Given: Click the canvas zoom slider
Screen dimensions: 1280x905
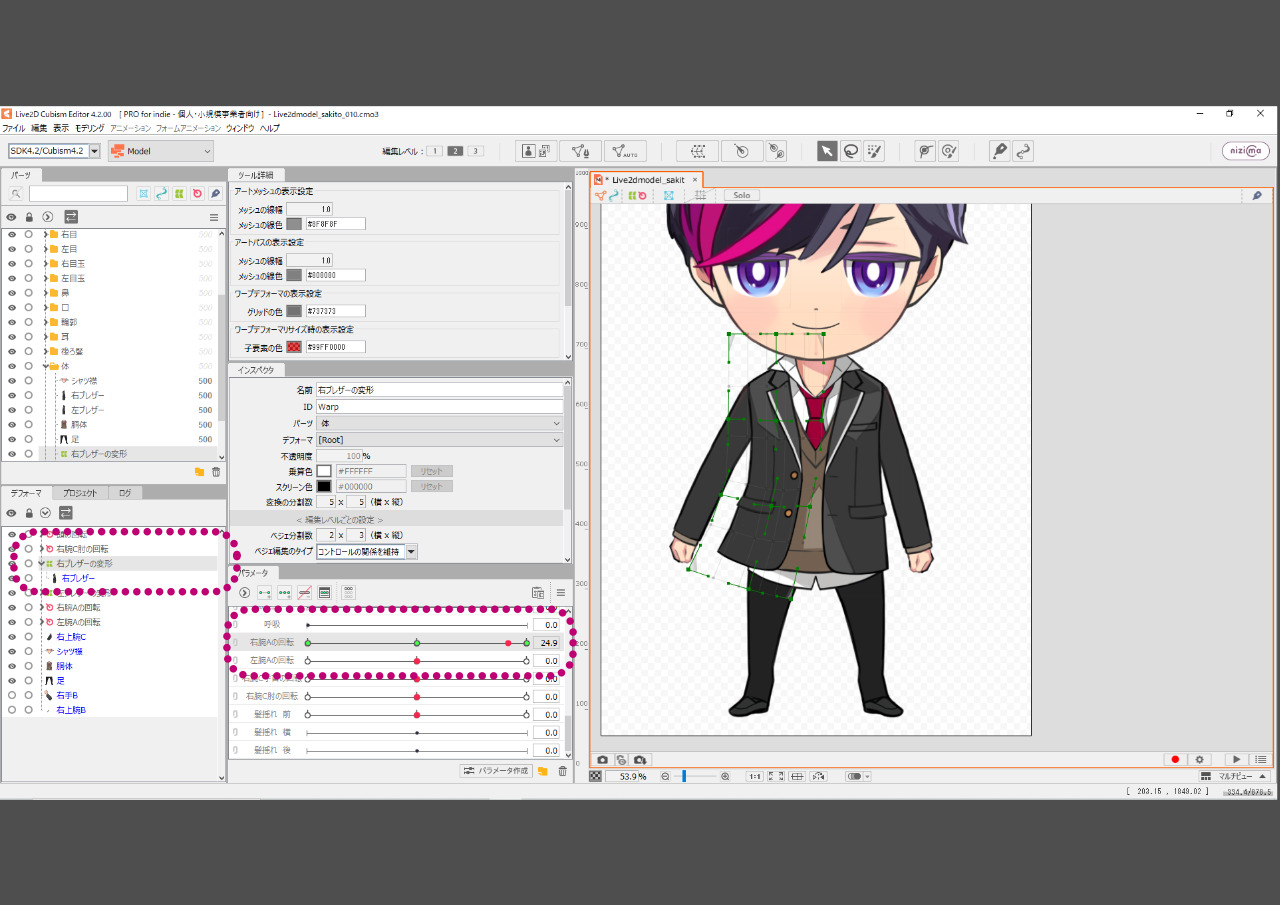Looking at the screenshot, I should [x=696, y=776].
